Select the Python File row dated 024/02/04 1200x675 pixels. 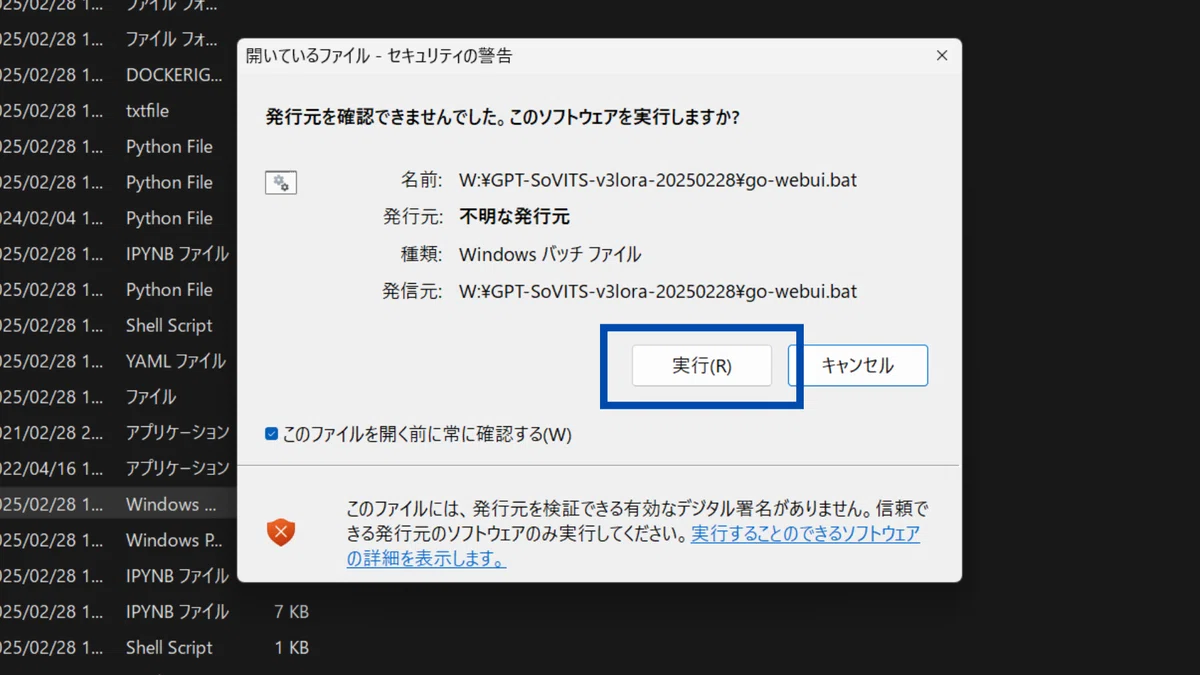pyautogui.click(x=118, y=218)
